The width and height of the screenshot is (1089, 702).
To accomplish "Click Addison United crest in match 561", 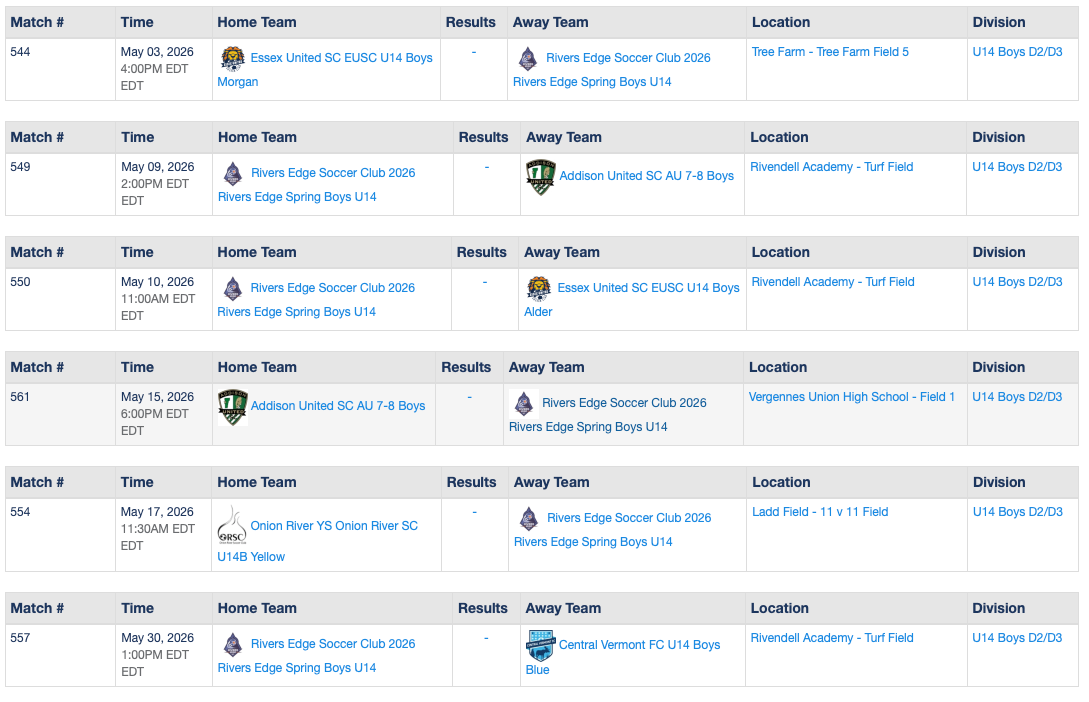I will click(232, 407).
